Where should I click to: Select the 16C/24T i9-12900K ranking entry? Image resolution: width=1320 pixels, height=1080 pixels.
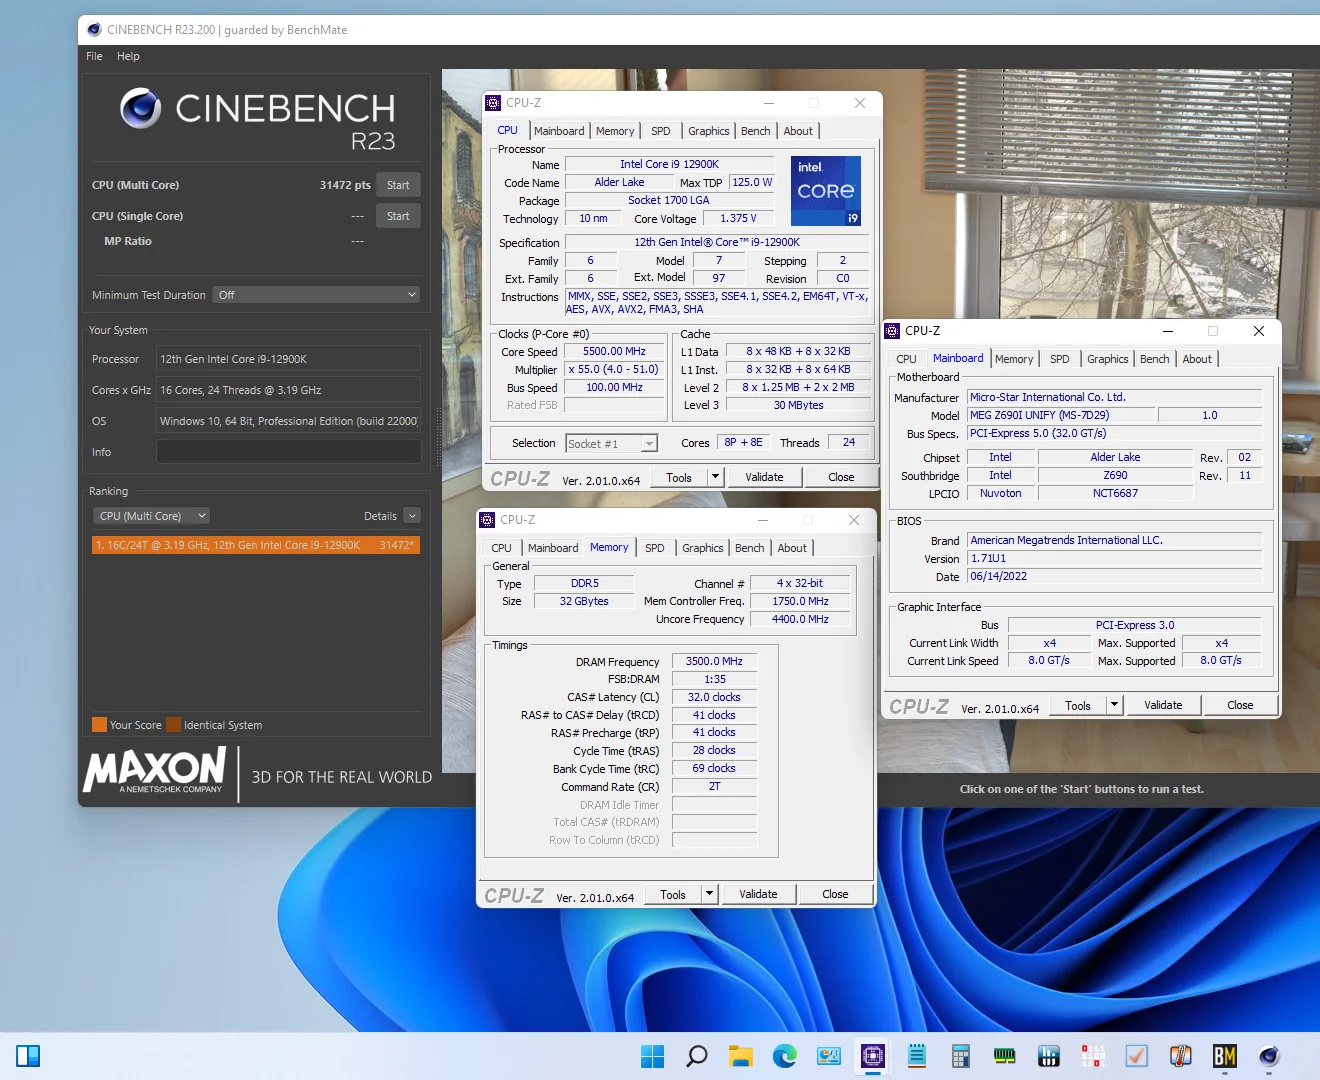point(255,545)
